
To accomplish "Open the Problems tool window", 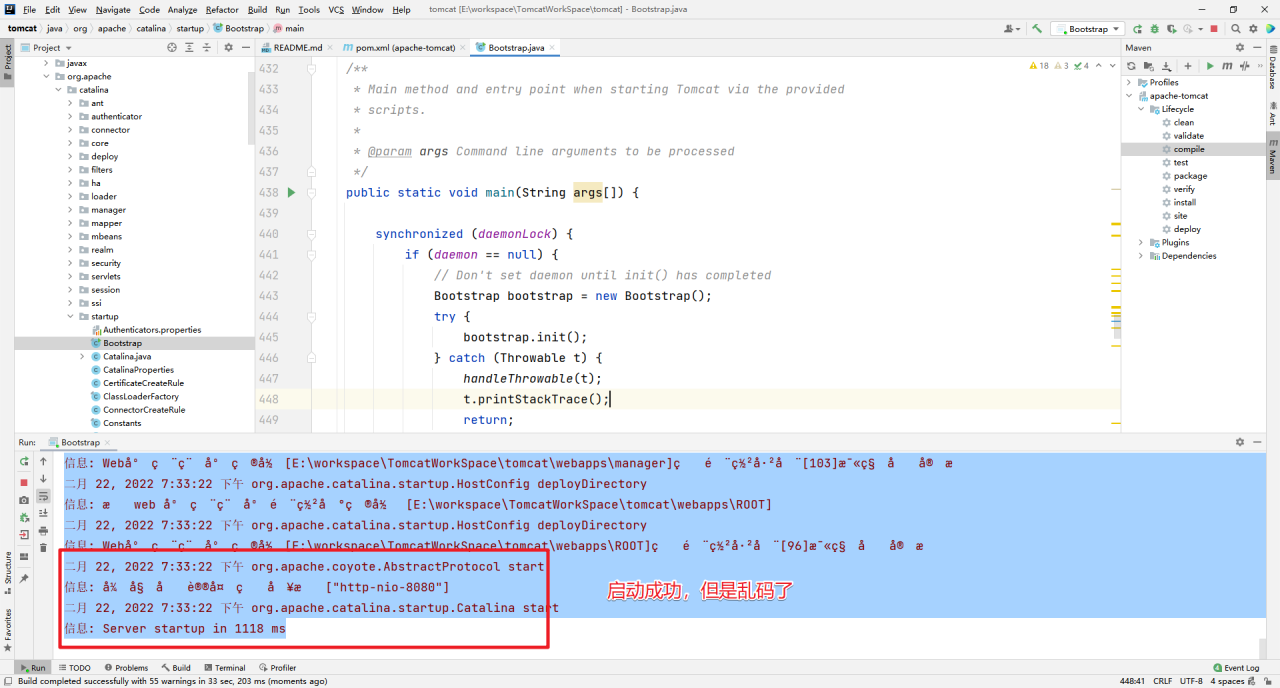I will pos(125,668).
